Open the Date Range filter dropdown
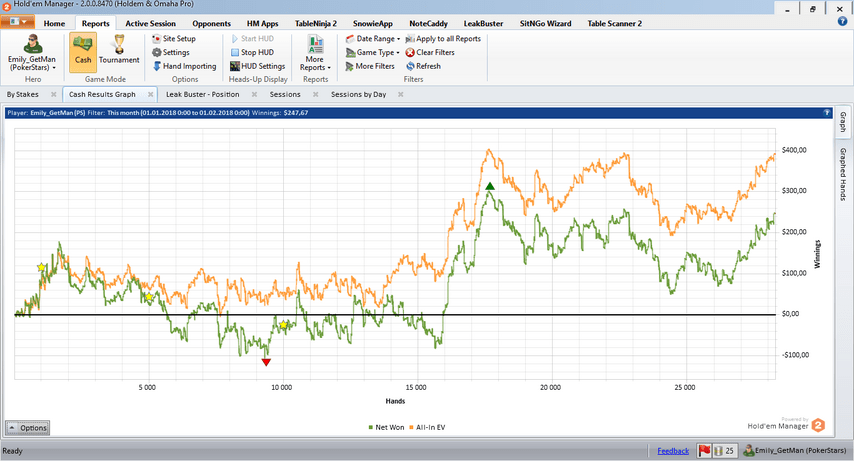Image resolution: width=854 pixels, height=461 pixels. [x=373, y=39]
